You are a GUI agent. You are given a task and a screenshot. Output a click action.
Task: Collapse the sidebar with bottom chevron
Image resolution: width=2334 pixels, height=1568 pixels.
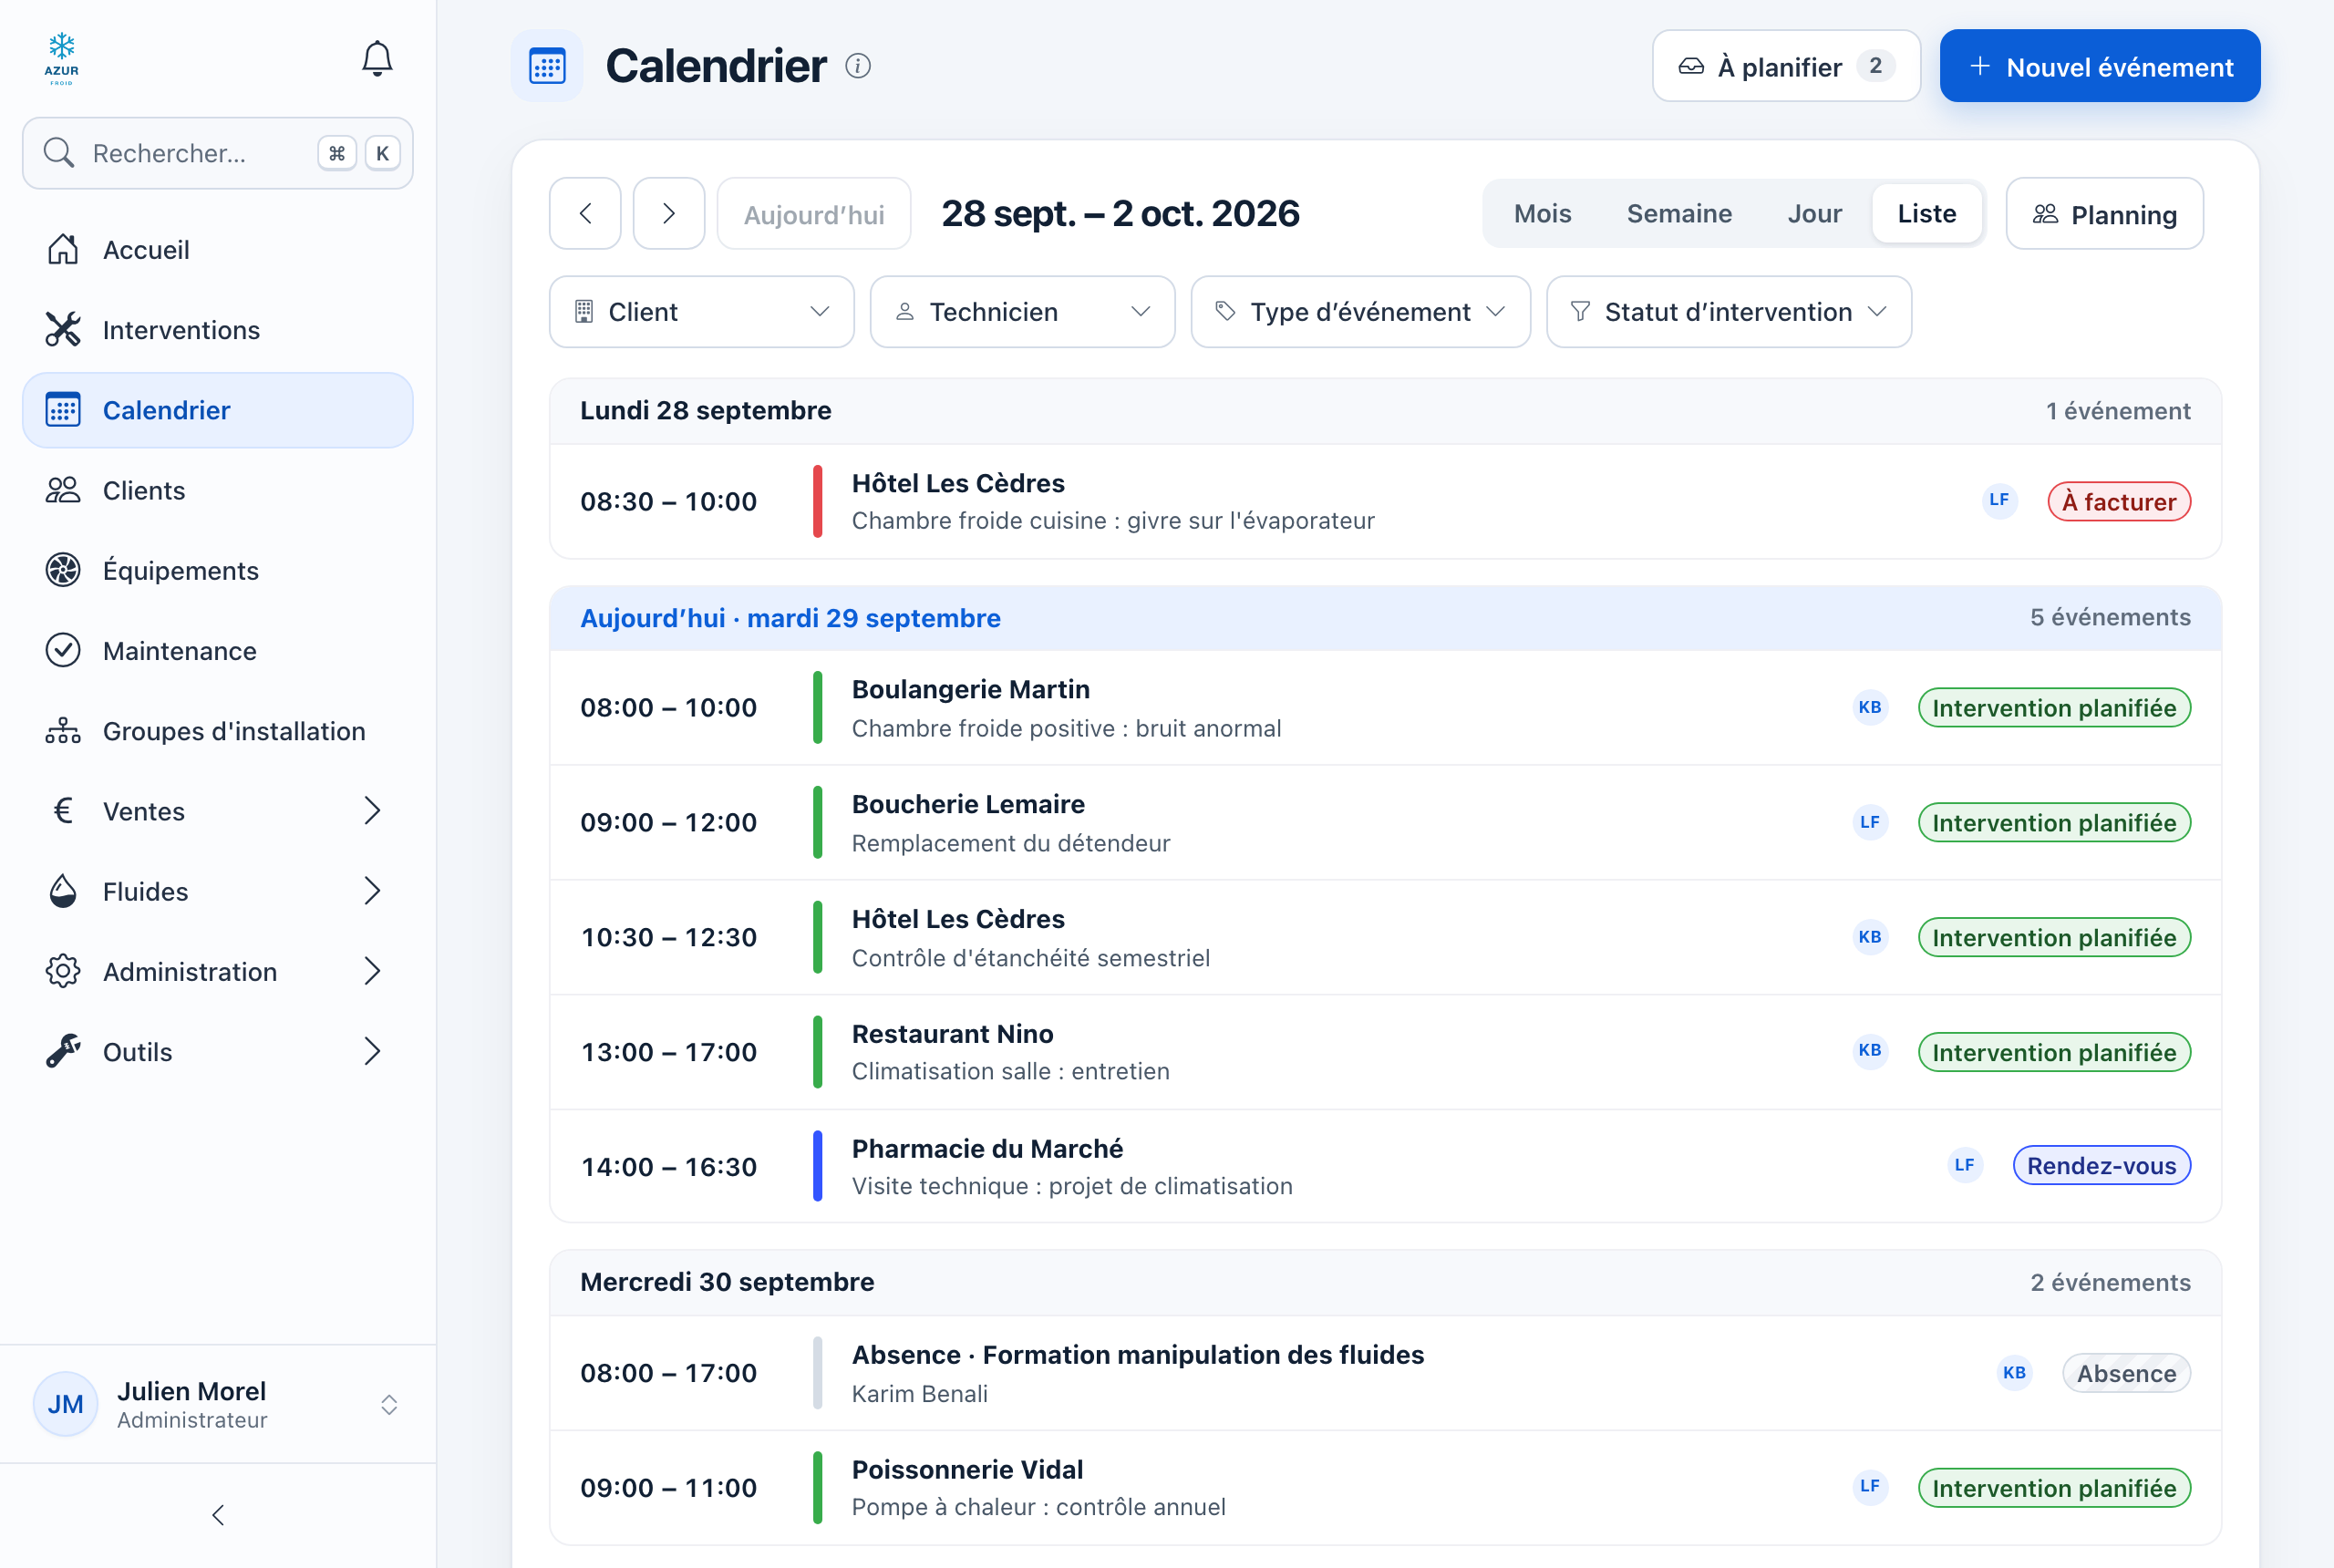(x=218, y=1515)
